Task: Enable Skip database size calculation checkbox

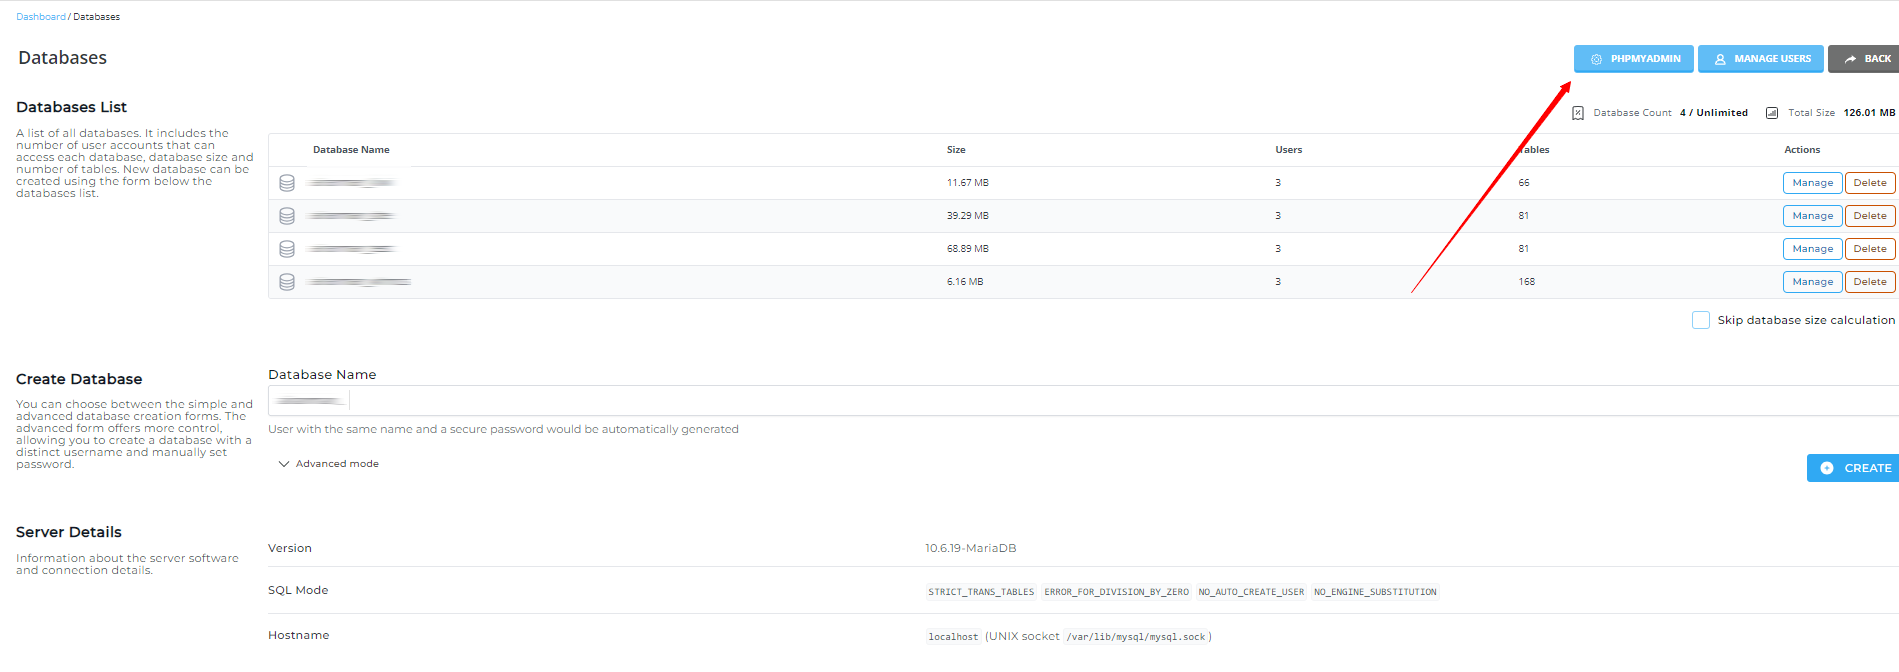Action: [1700, 320]
